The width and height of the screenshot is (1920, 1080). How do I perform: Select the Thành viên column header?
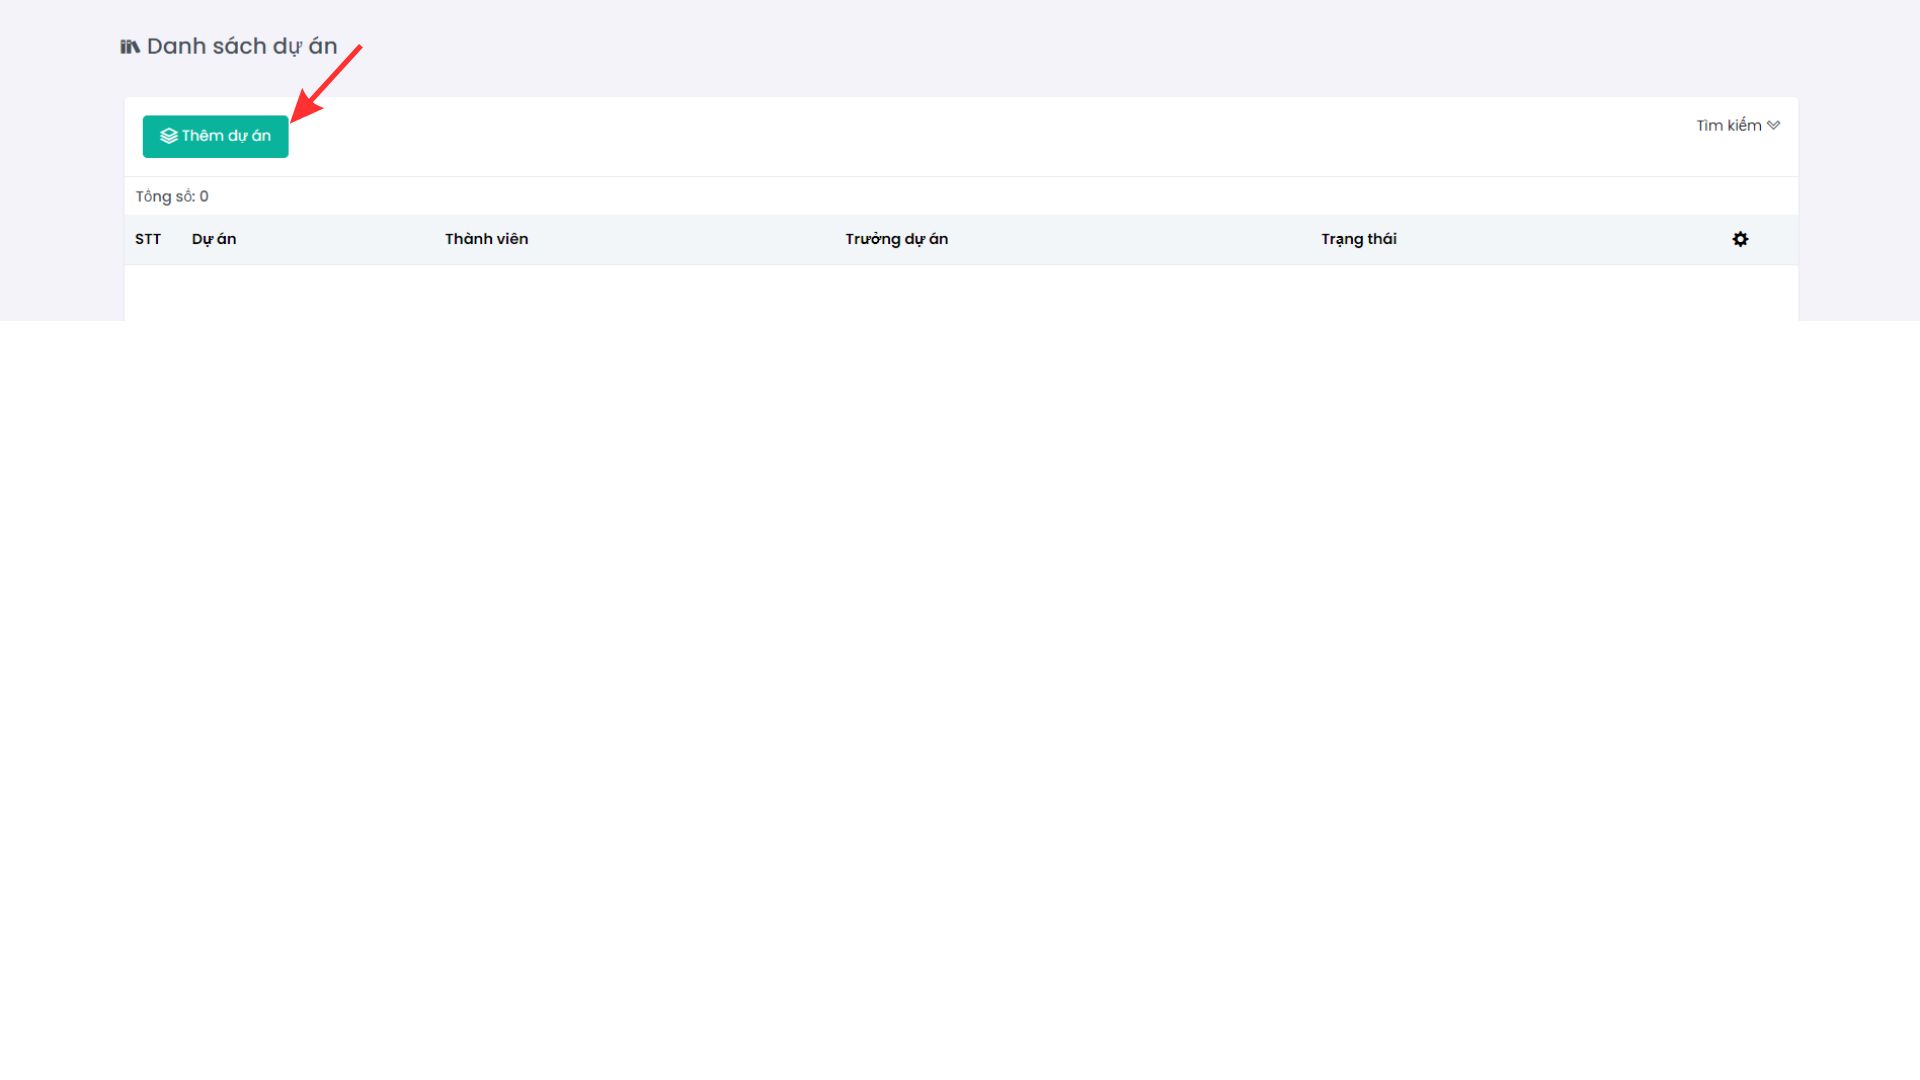click(486, 239)
